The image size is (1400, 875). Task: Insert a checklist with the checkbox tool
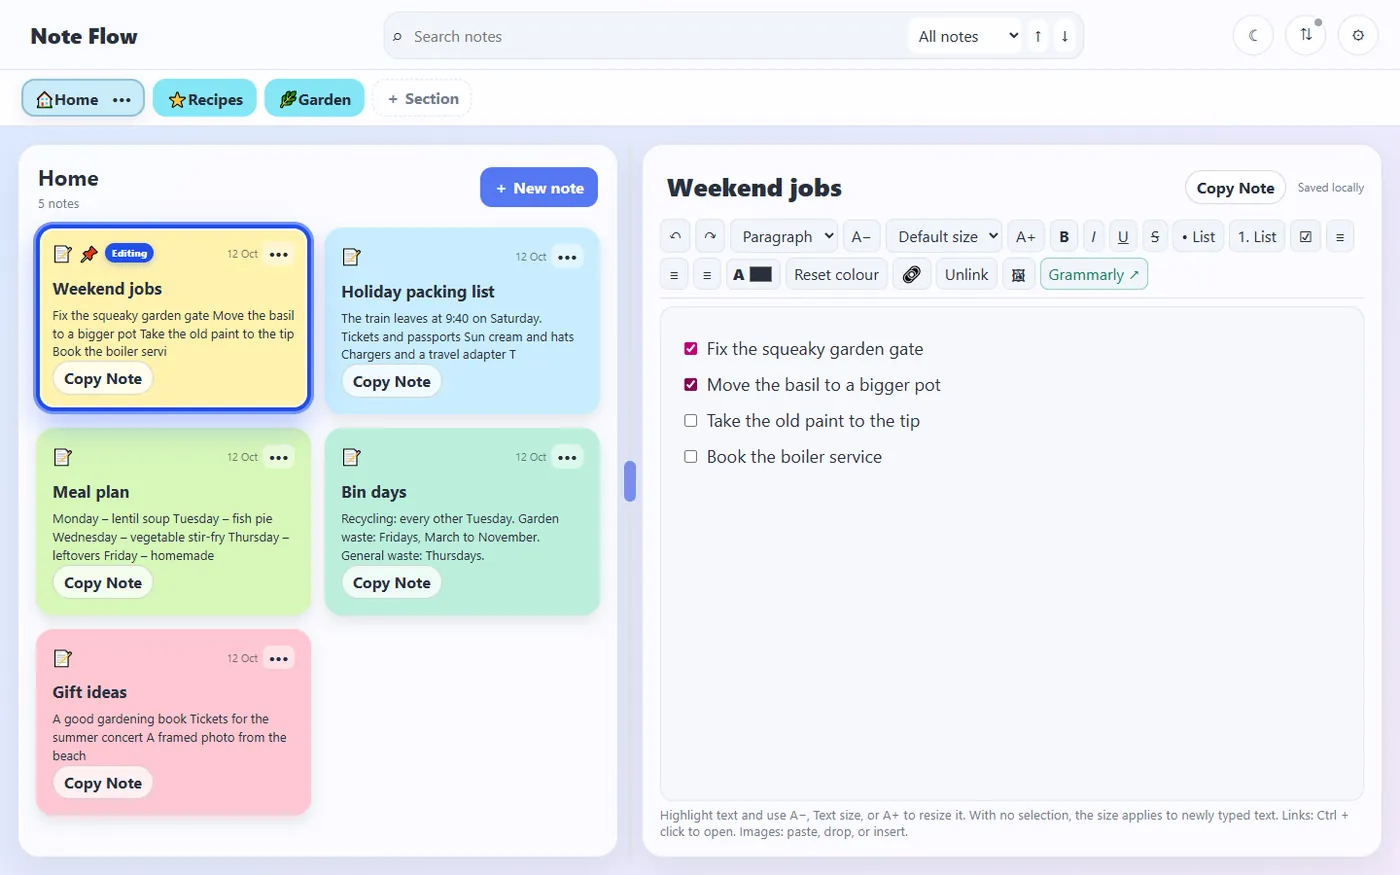1305,236
